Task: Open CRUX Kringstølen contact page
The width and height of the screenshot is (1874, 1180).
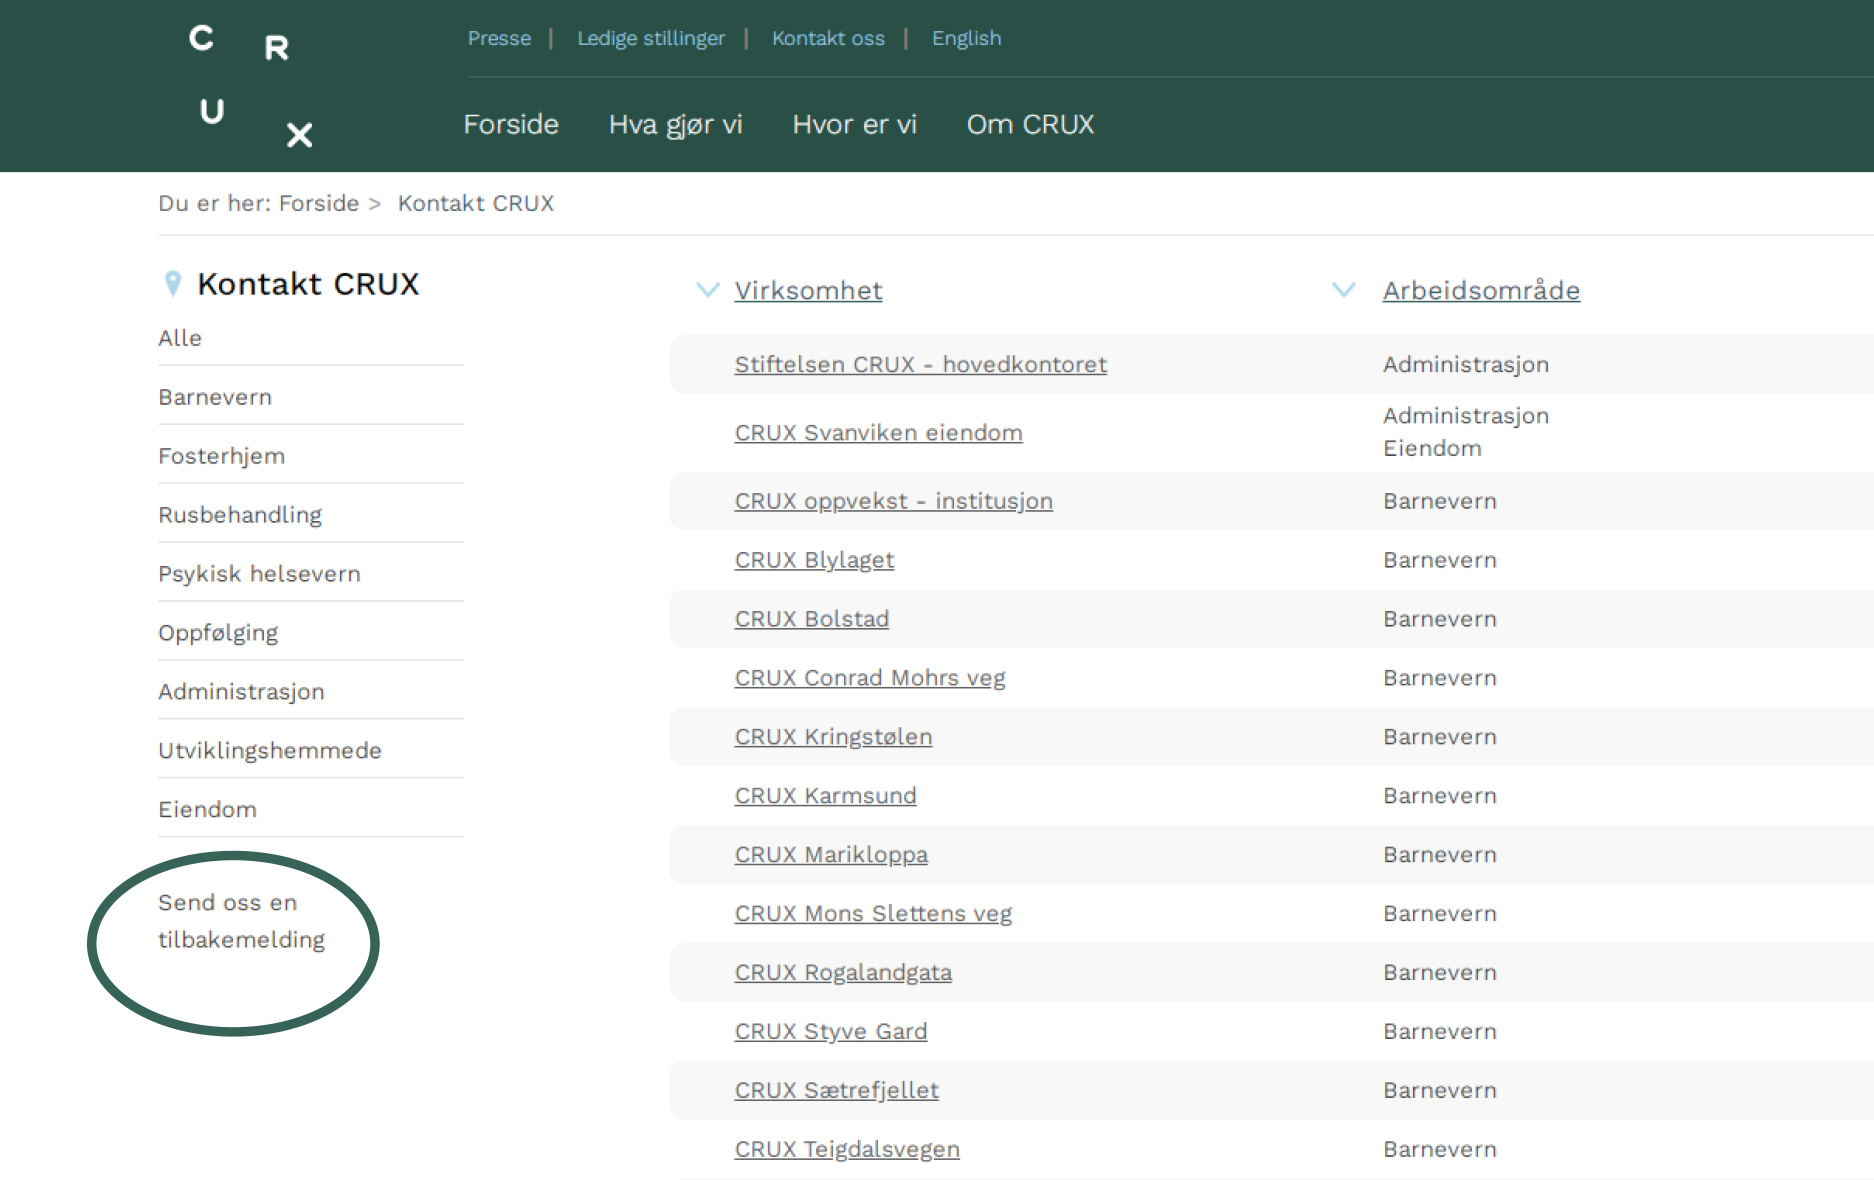Action: pos(833,737)
